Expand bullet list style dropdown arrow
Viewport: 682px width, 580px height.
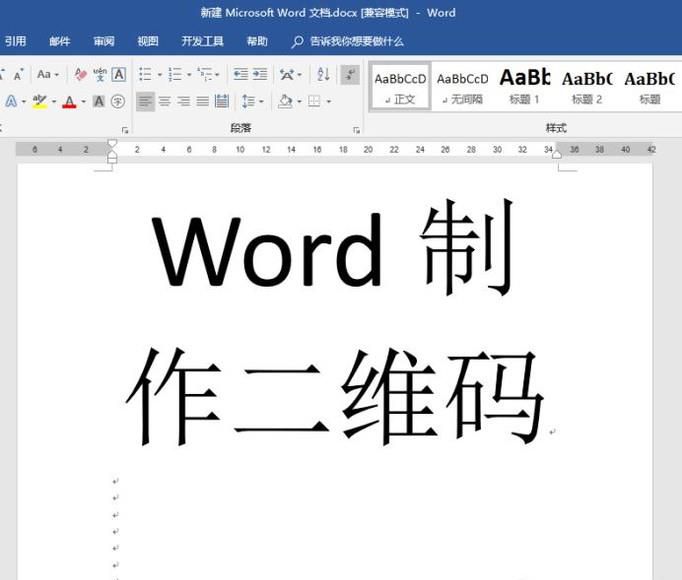point(160,75)
